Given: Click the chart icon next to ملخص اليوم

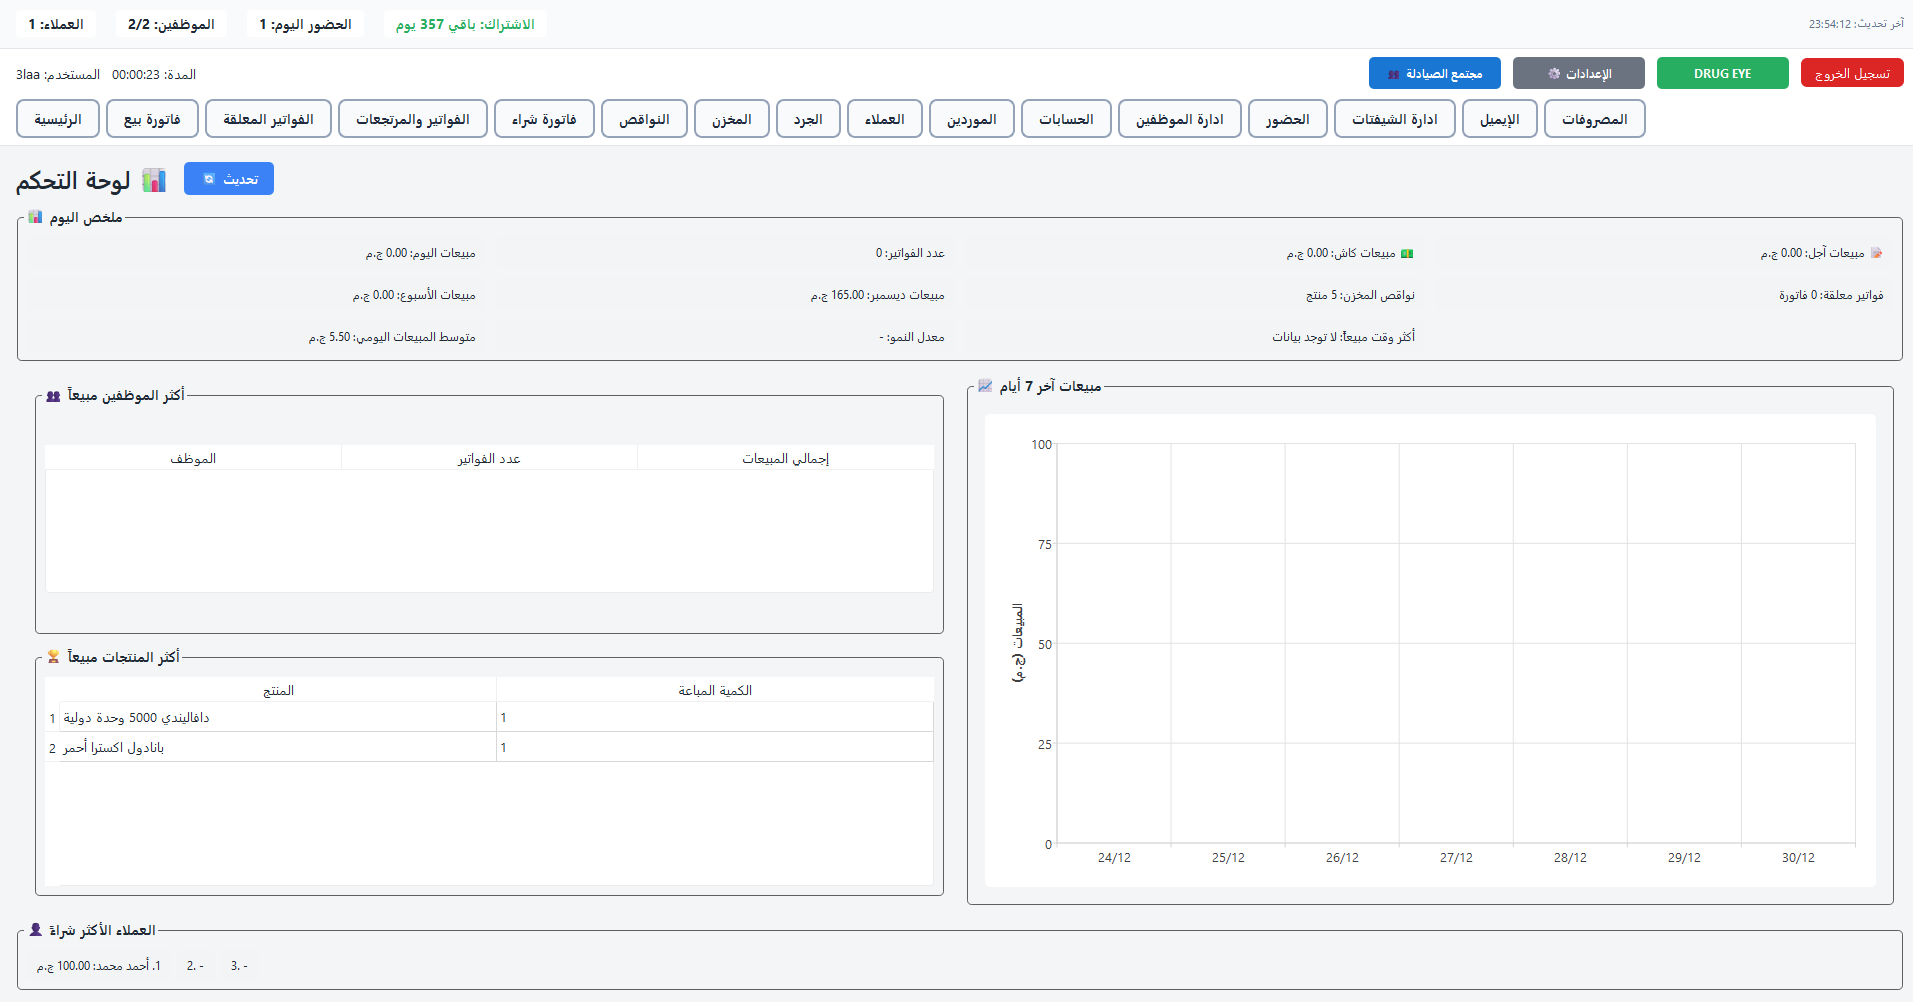Looking at the screenshot, I should (x=35, y=217).
